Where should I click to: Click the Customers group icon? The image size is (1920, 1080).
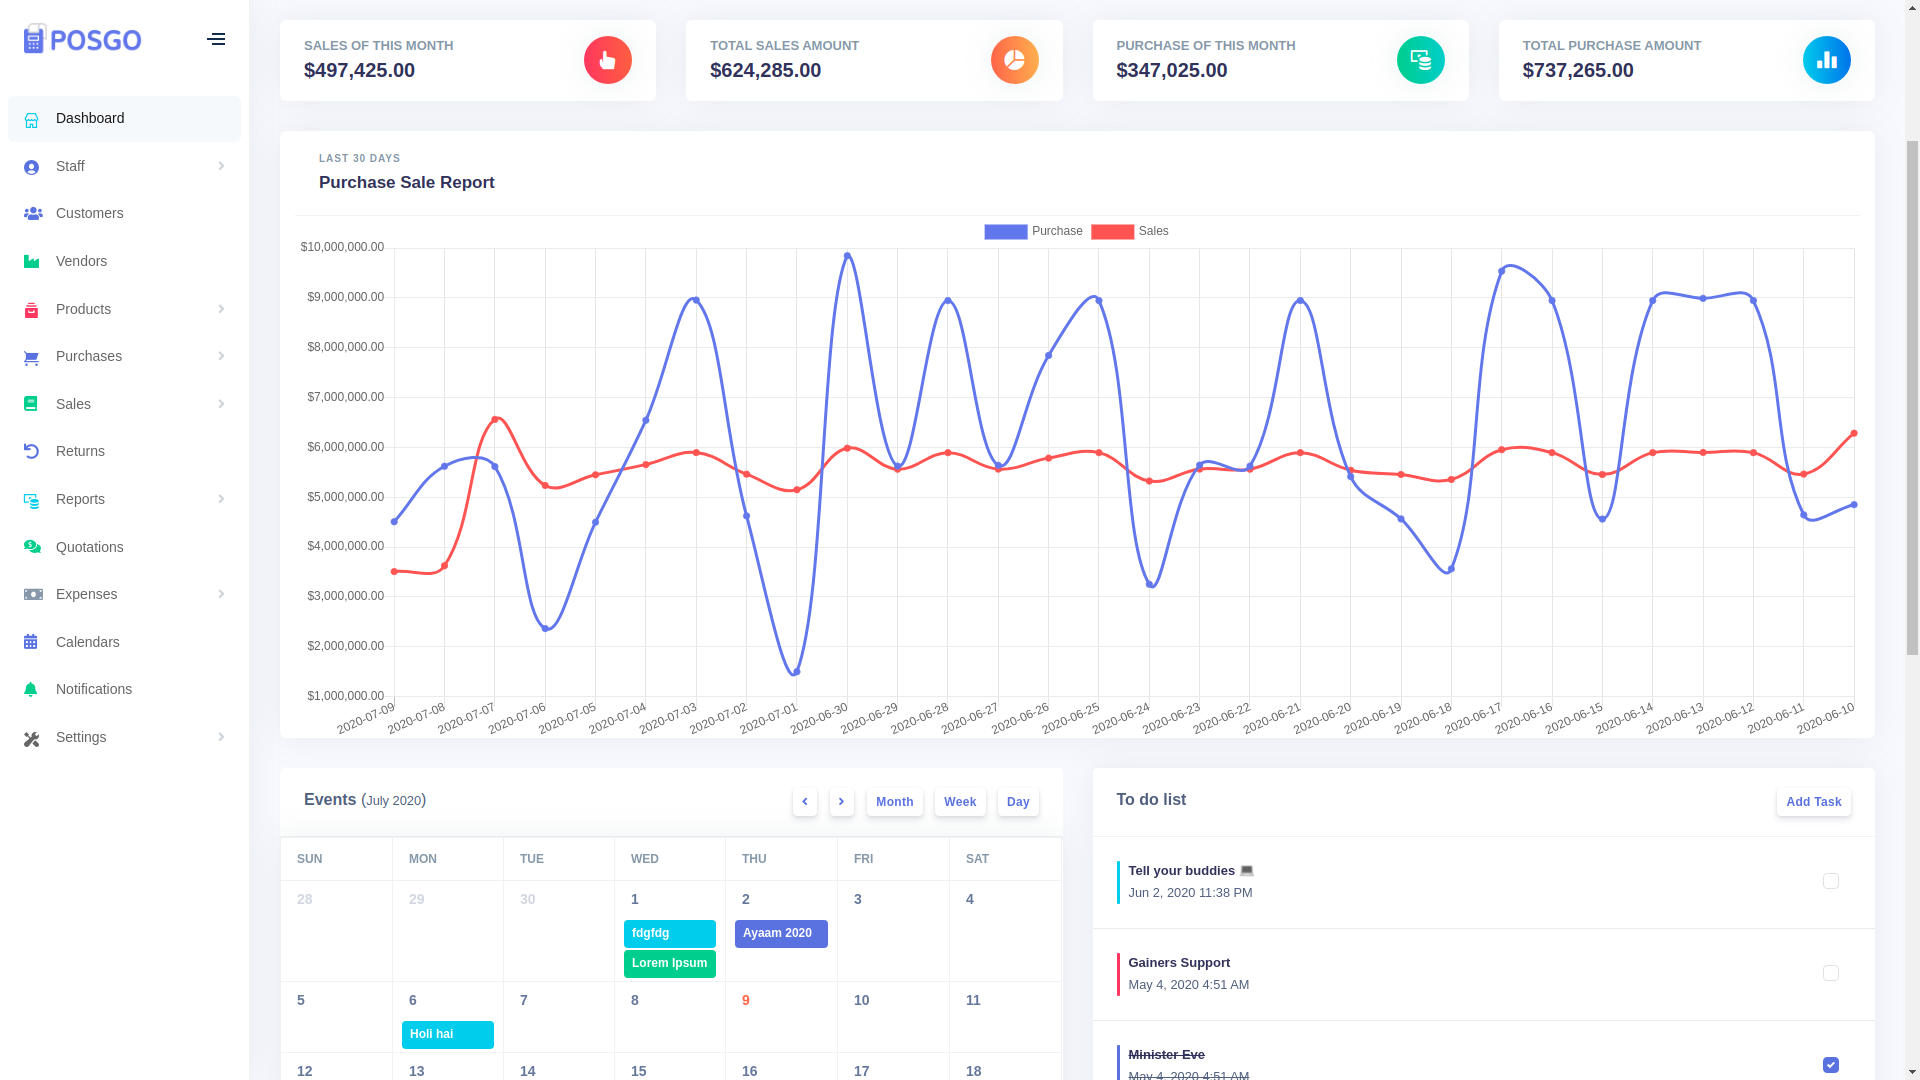[x=32, y=214]
